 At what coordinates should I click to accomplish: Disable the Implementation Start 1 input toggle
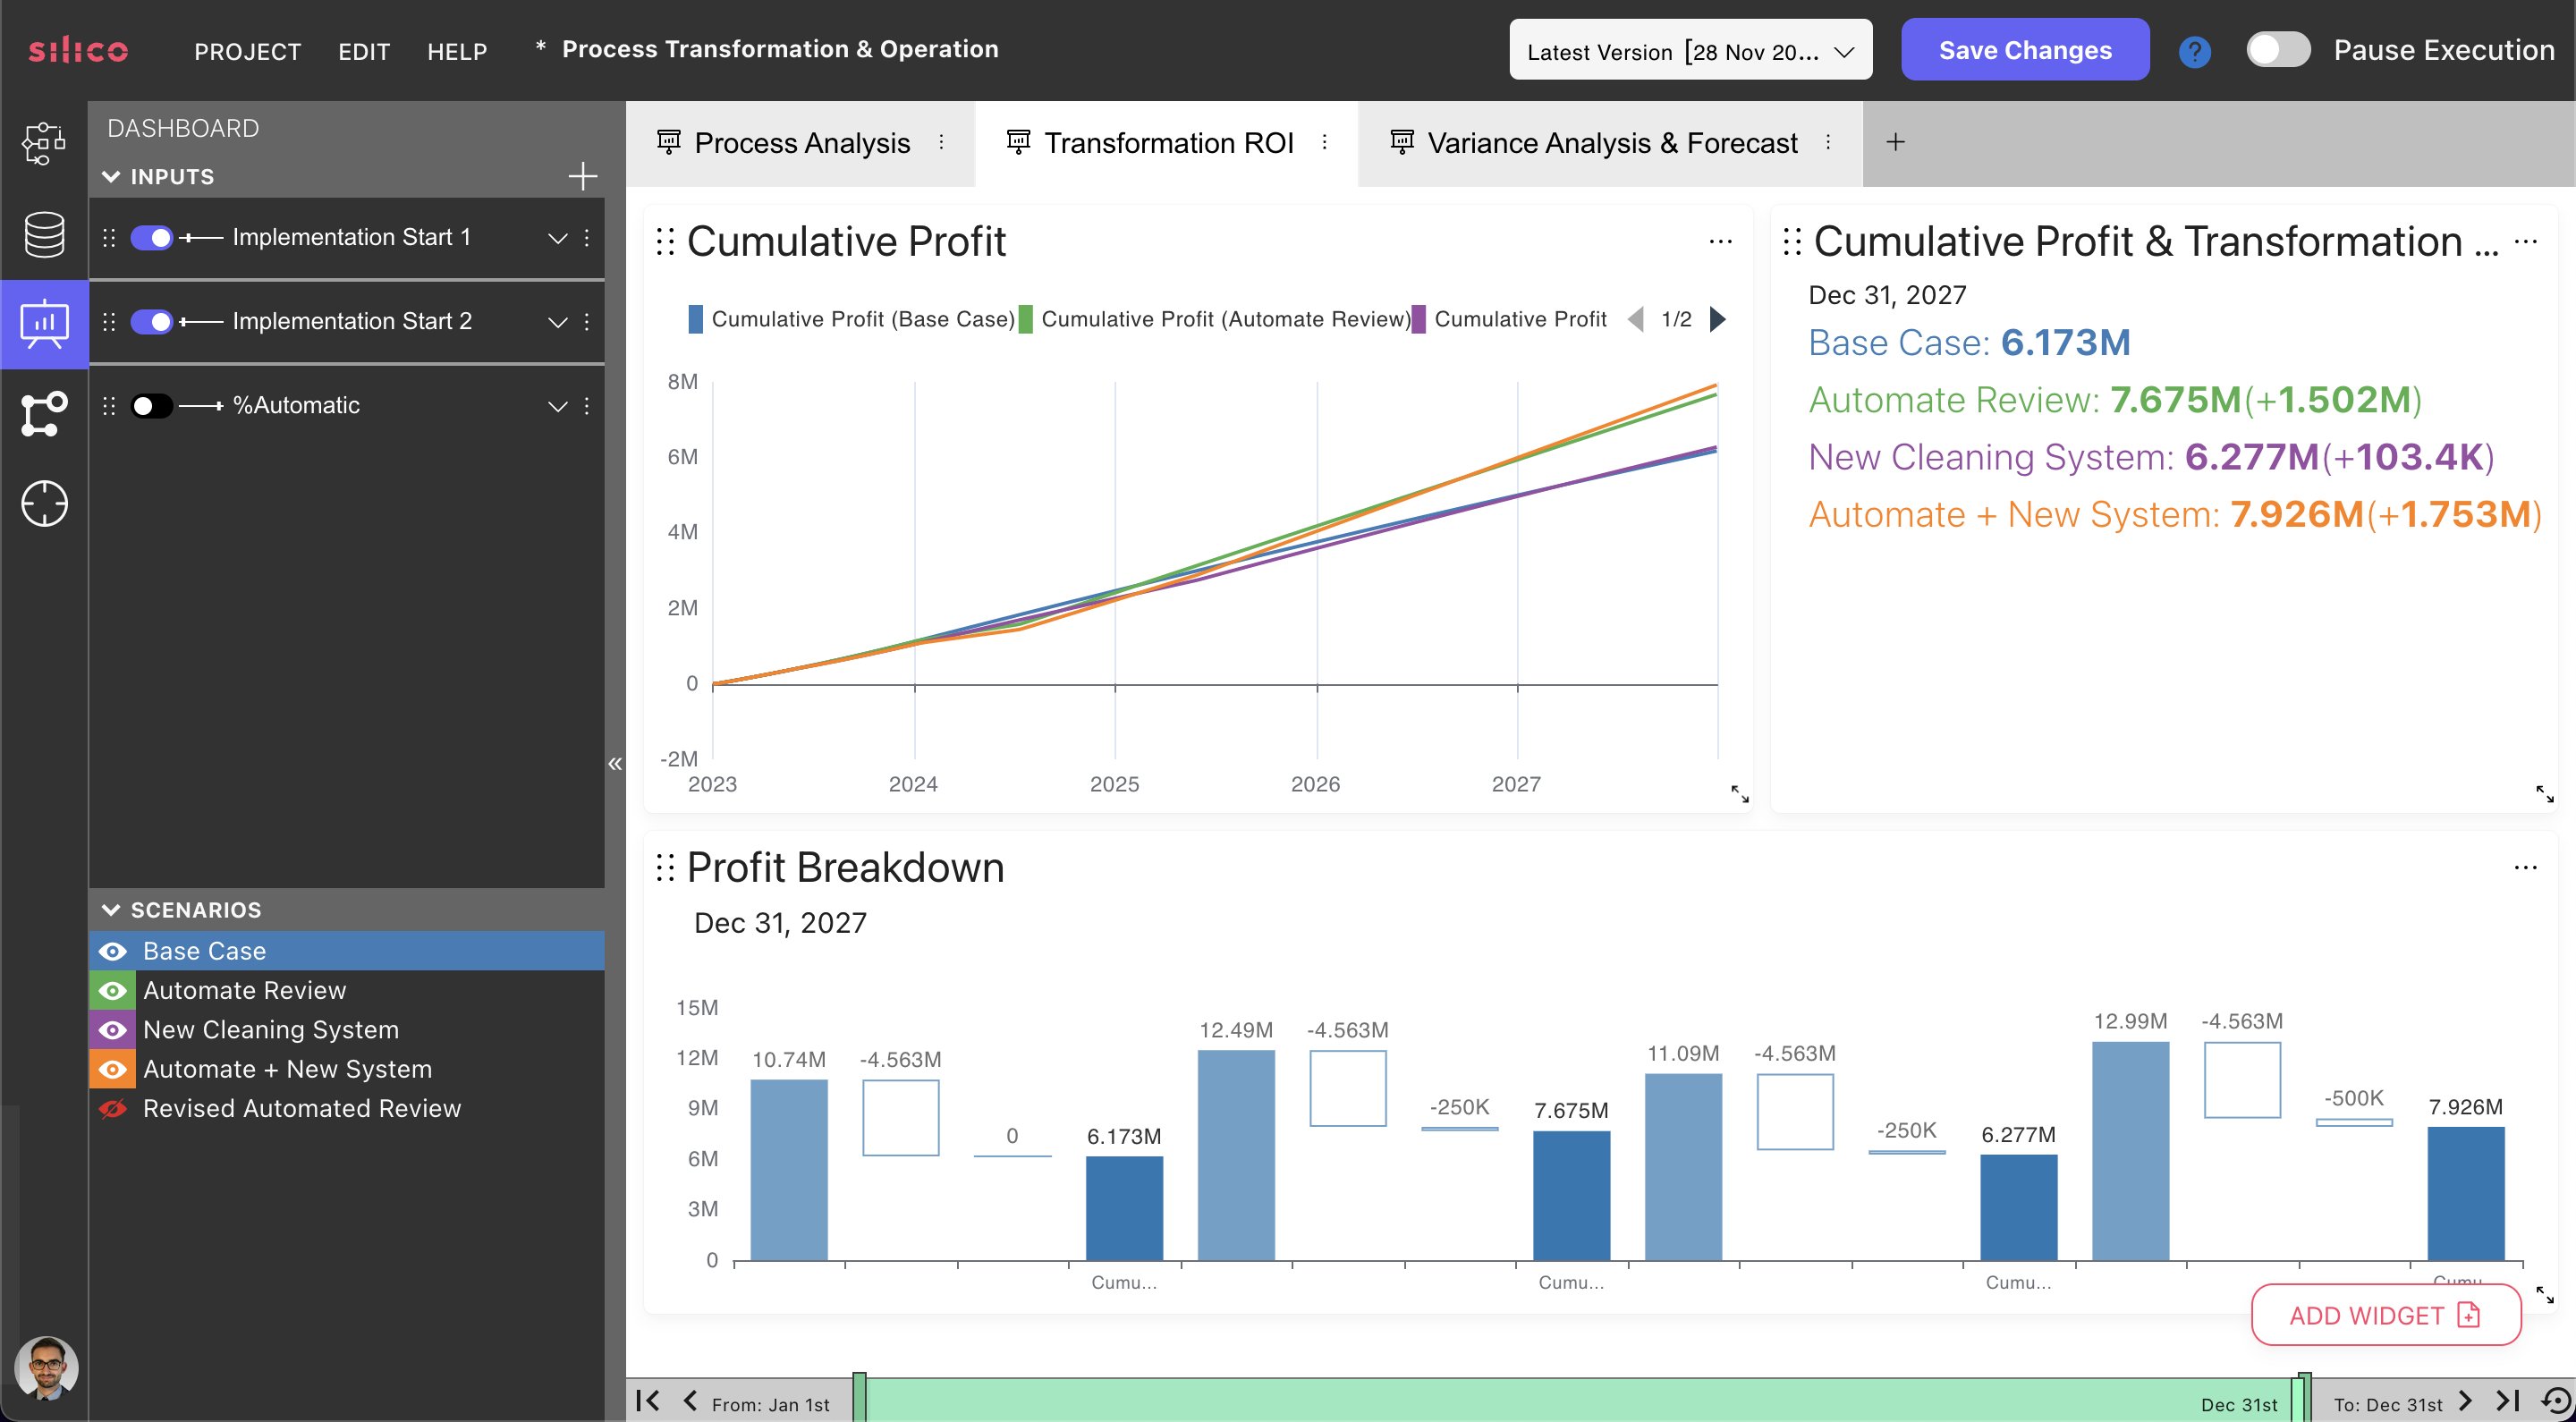pos(152,237)
